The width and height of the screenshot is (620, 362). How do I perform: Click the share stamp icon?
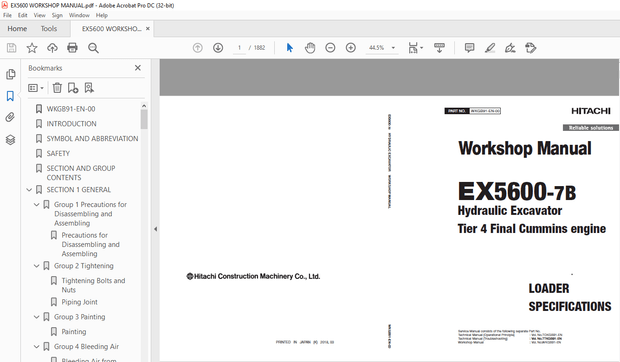coord(530,48)
